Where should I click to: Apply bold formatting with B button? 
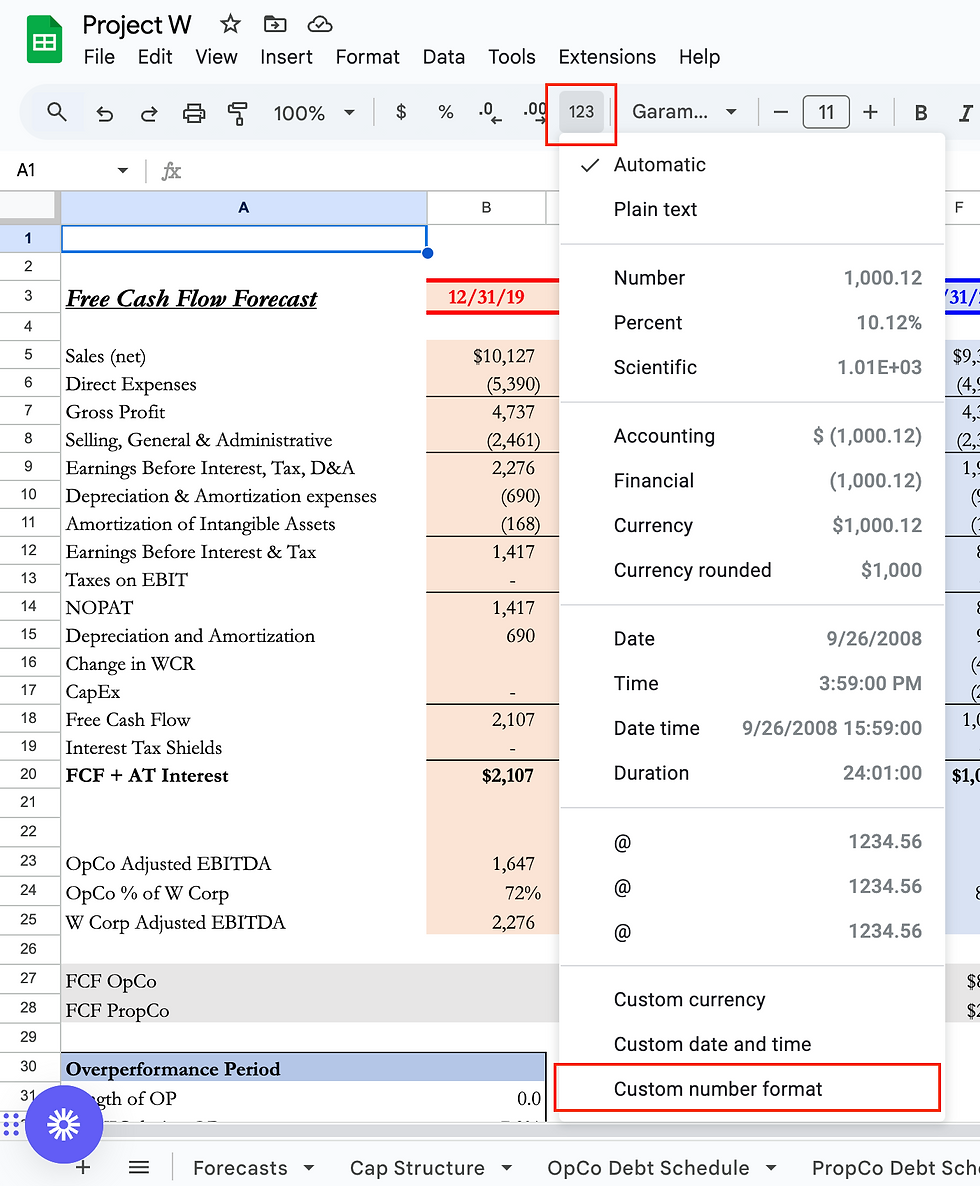pyautogui.click(x=921, y=113)
